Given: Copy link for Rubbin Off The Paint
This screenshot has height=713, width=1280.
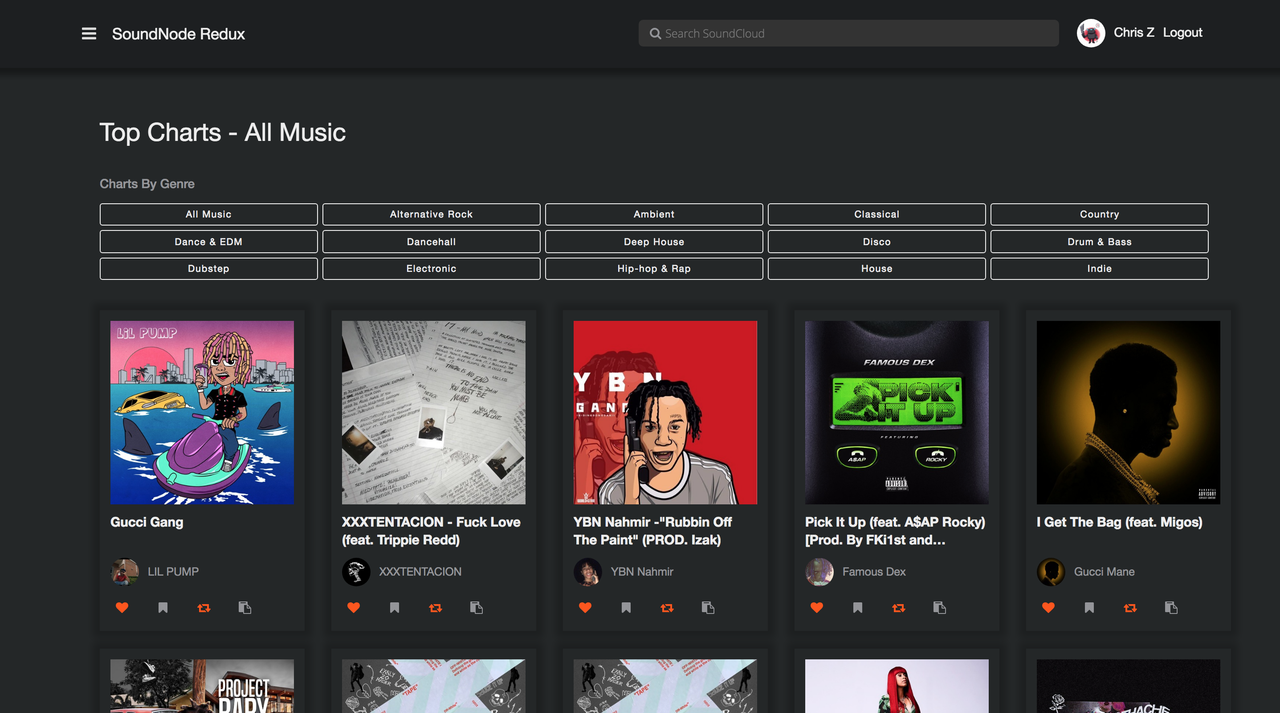Looking at the screenshot, I should coord(708,607).
